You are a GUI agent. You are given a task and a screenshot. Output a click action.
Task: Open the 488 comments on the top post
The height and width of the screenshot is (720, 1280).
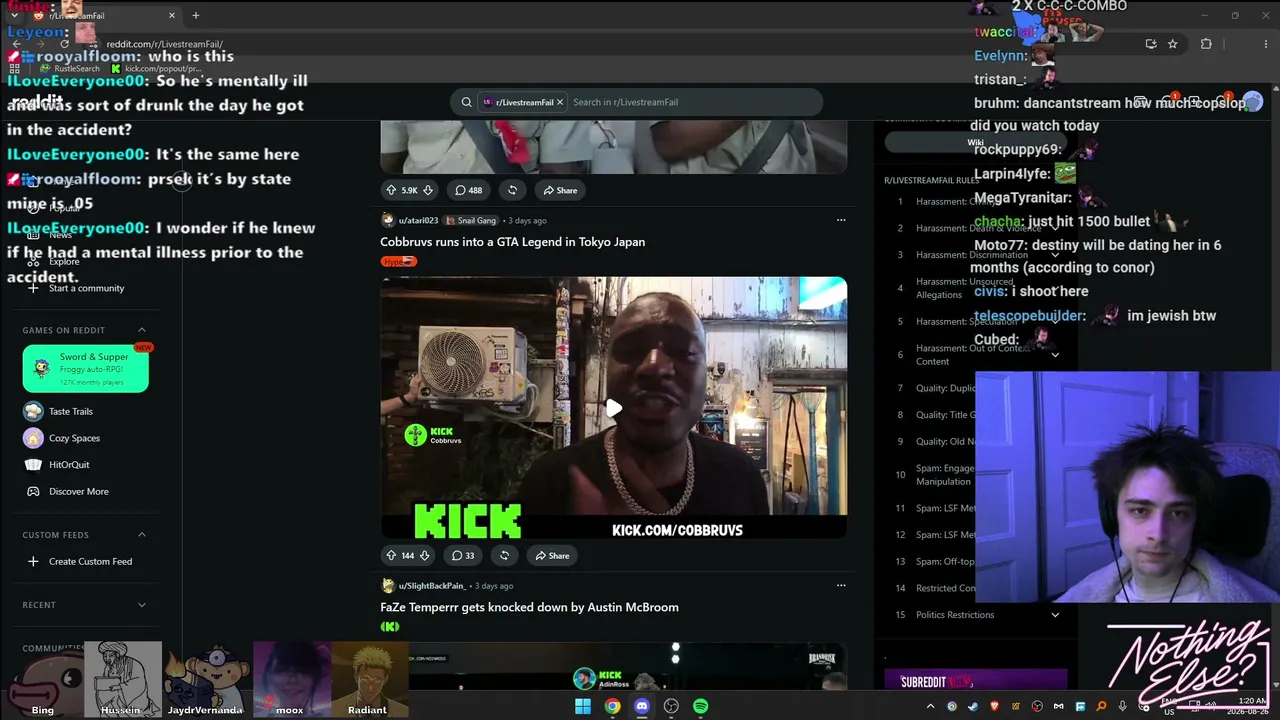tap(468, 190)
